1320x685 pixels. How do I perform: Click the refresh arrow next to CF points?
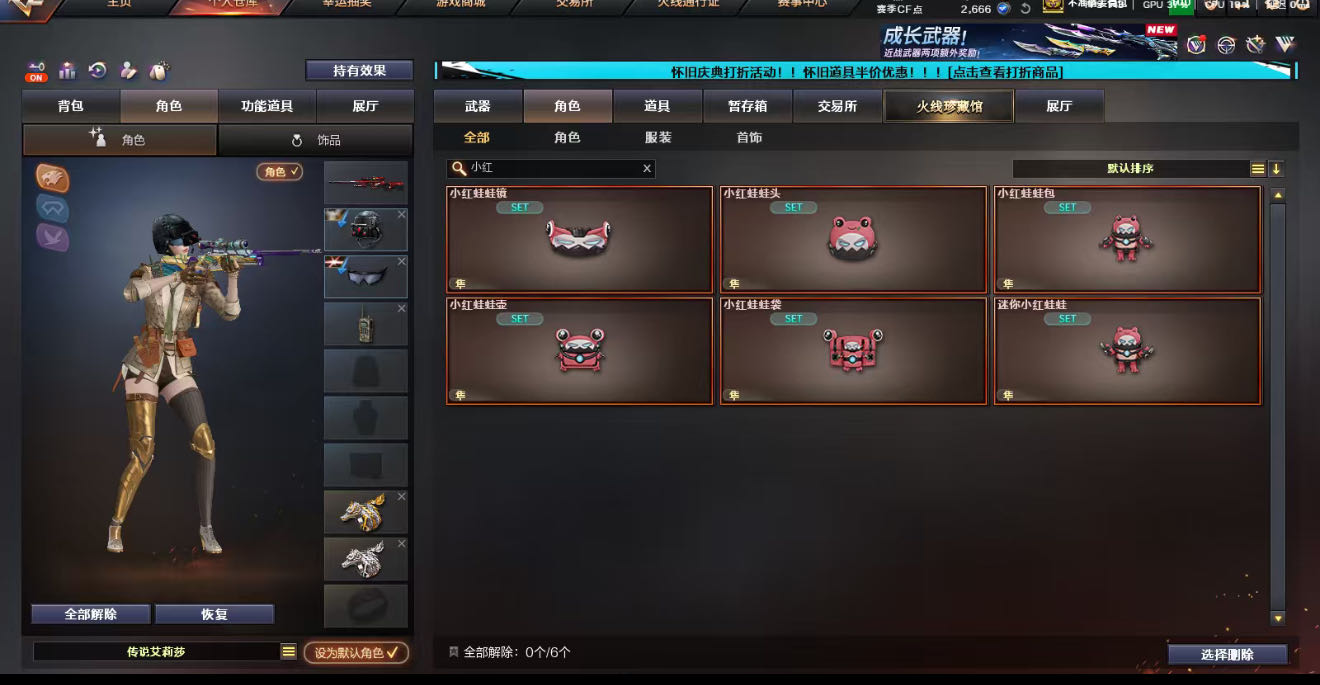pyautogui.click(x=1025, y=8)
